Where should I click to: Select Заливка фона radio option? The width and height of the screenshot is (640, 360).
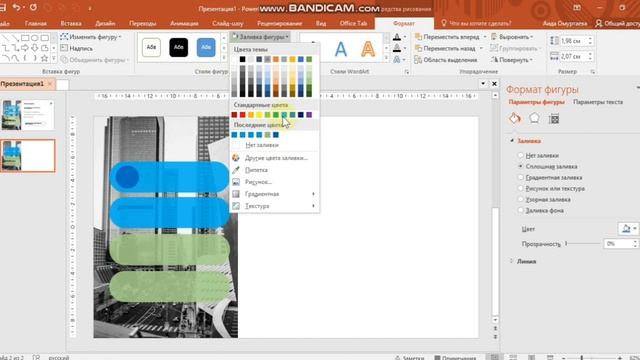tap(520, 210)
